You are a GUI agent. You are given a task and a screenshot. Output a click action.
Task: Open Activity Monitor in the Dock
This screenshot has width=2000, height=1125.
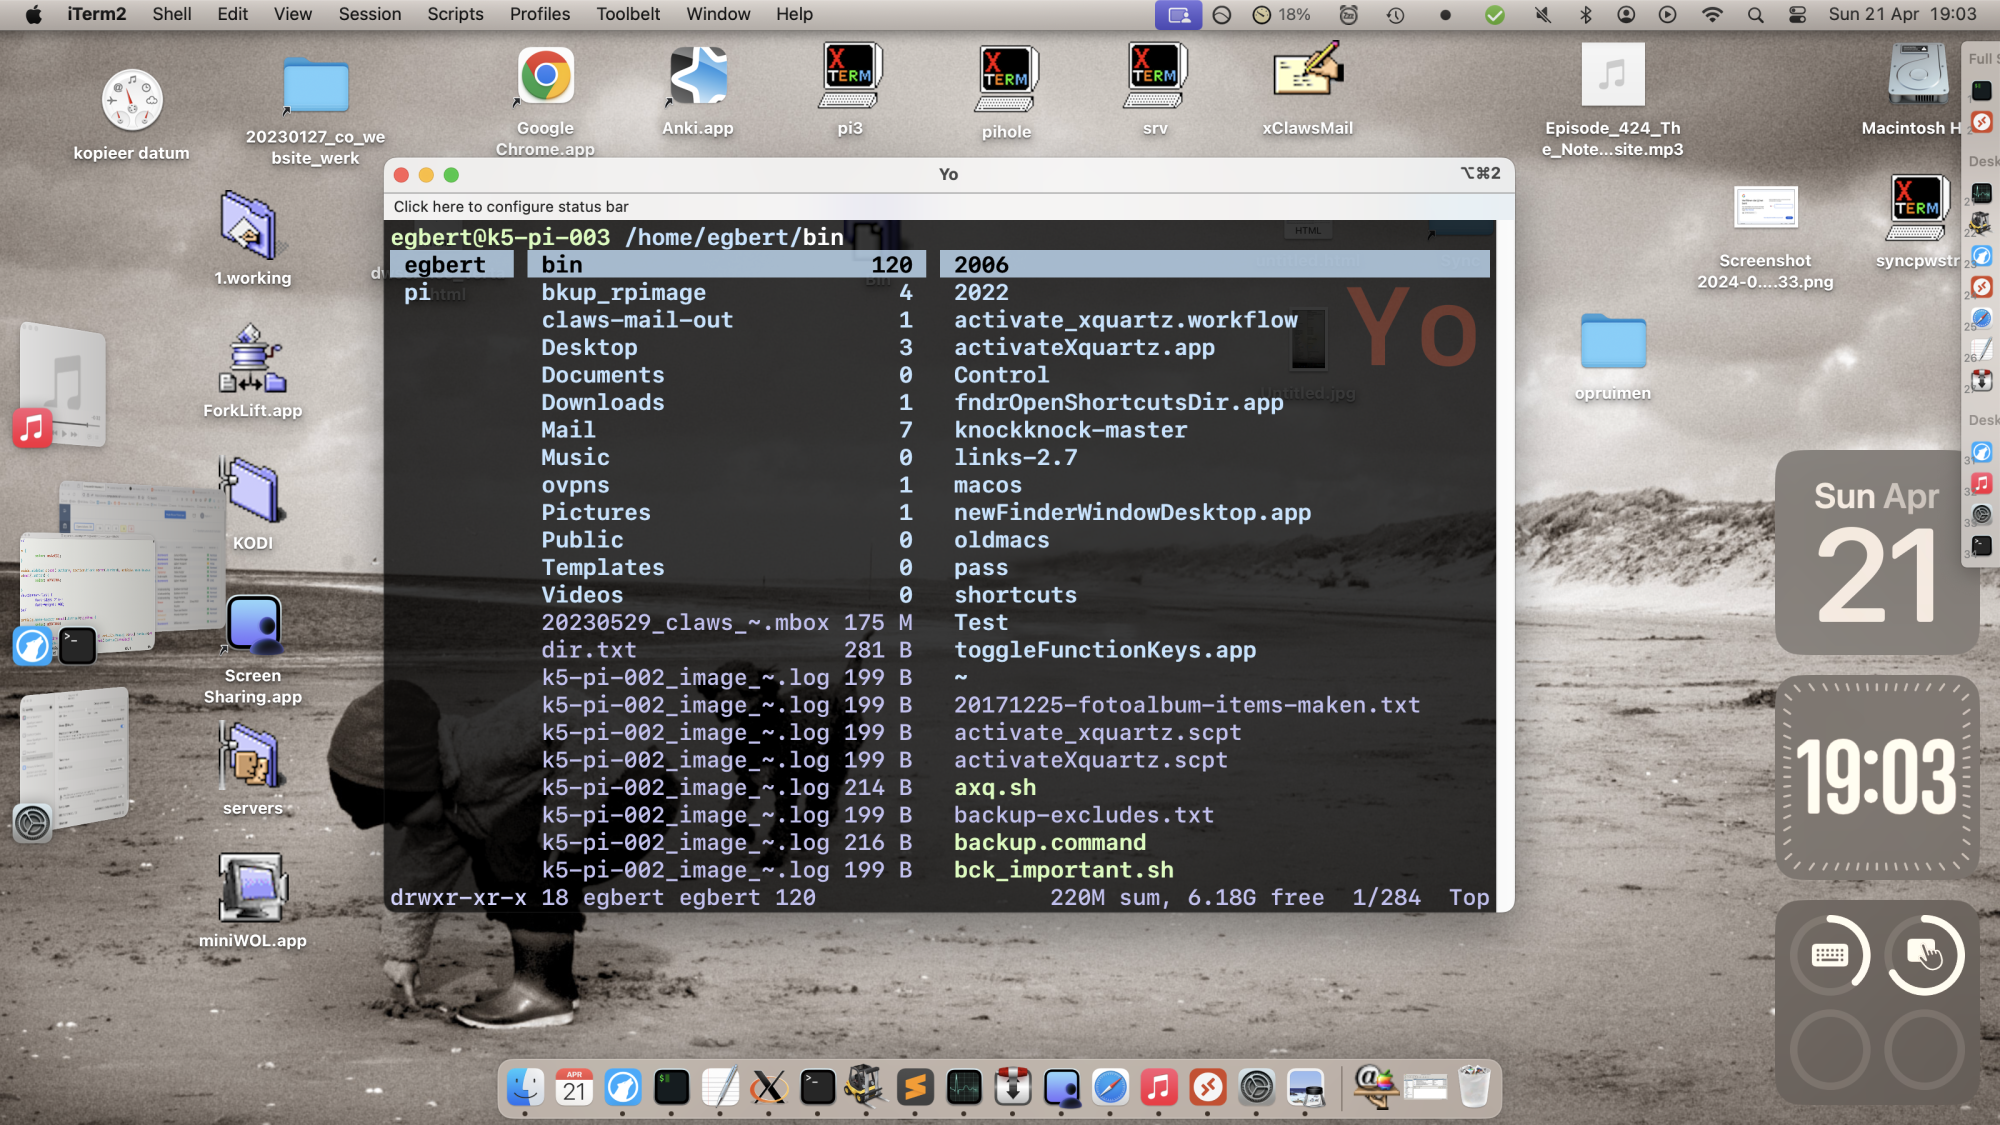964,1087
